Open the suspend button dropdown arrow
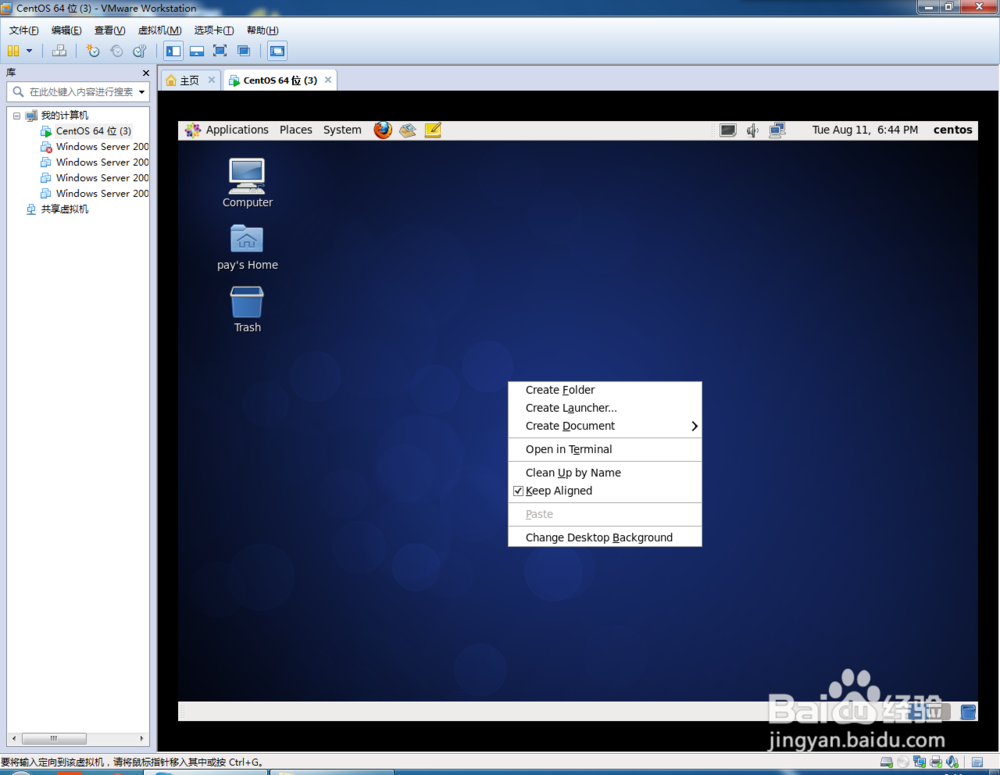The height and width of the screenshot is (775, 1000). tap(28, 51)
